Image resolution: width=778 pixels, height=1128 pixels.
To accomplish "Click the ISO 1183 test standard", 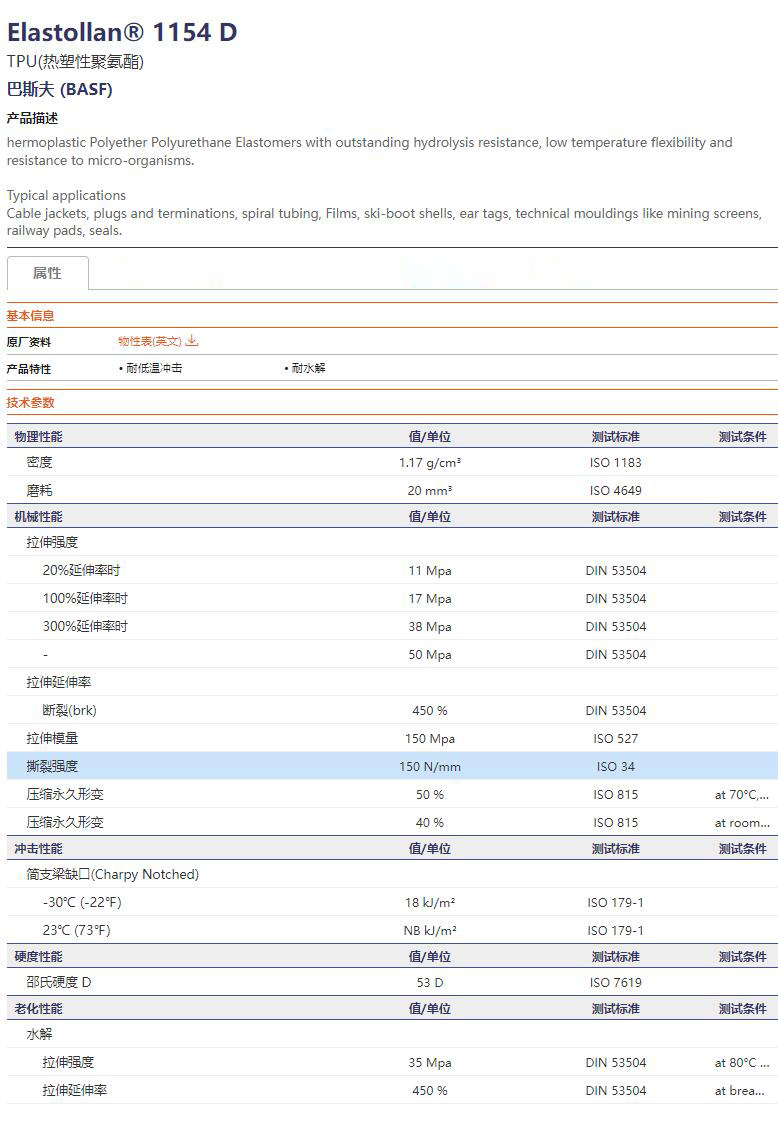I will 615,463.
